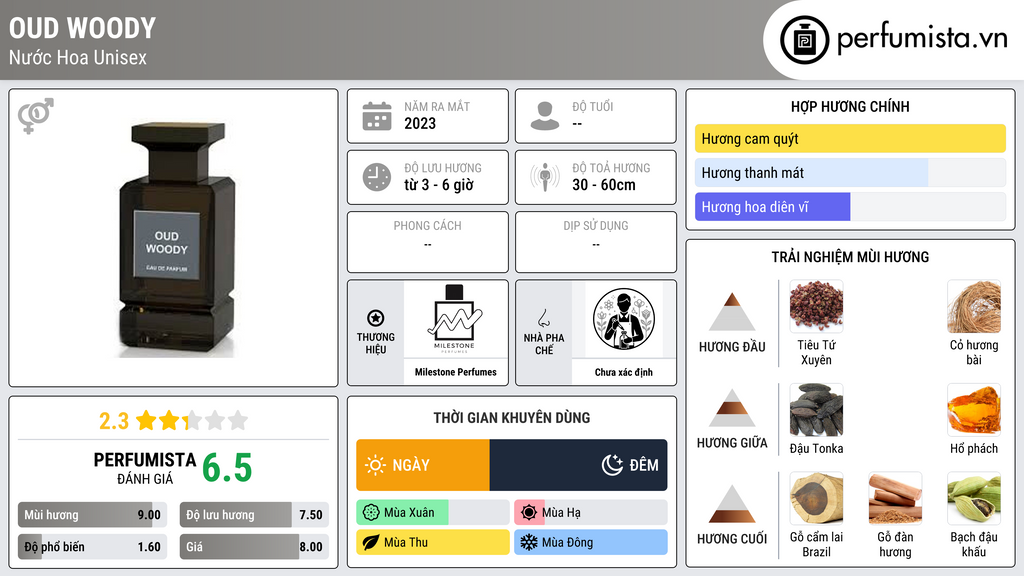Click the clock icon beside Độ lưu hương
This screenshot has width=1024, height=576.
(x=377, y=177)
